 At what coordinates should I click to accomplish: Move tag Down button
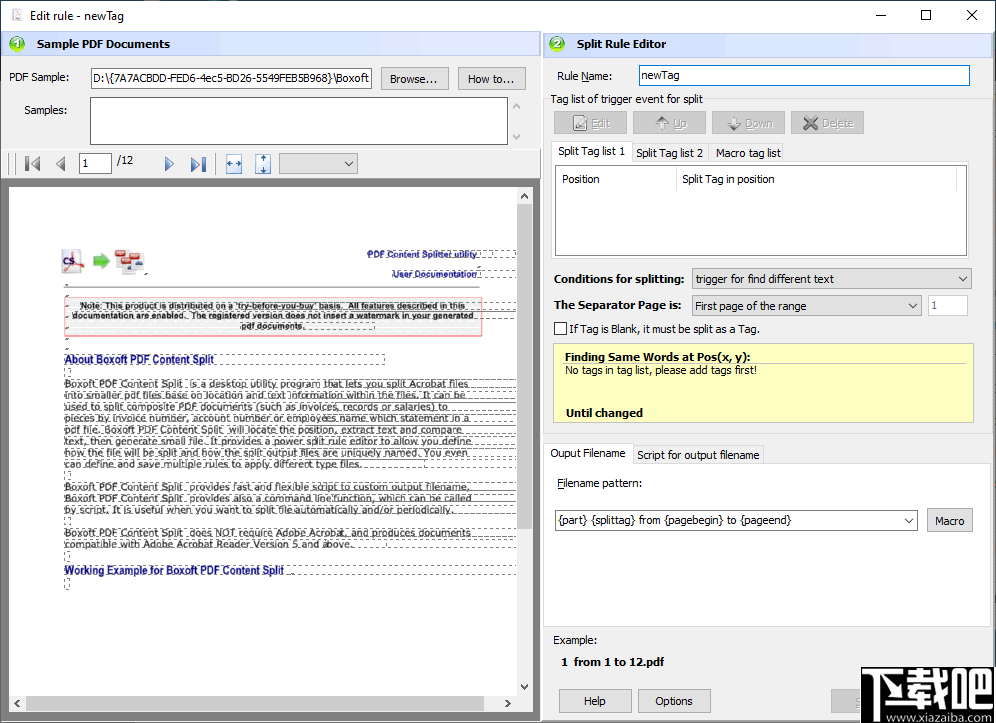(x=748, y=123)
